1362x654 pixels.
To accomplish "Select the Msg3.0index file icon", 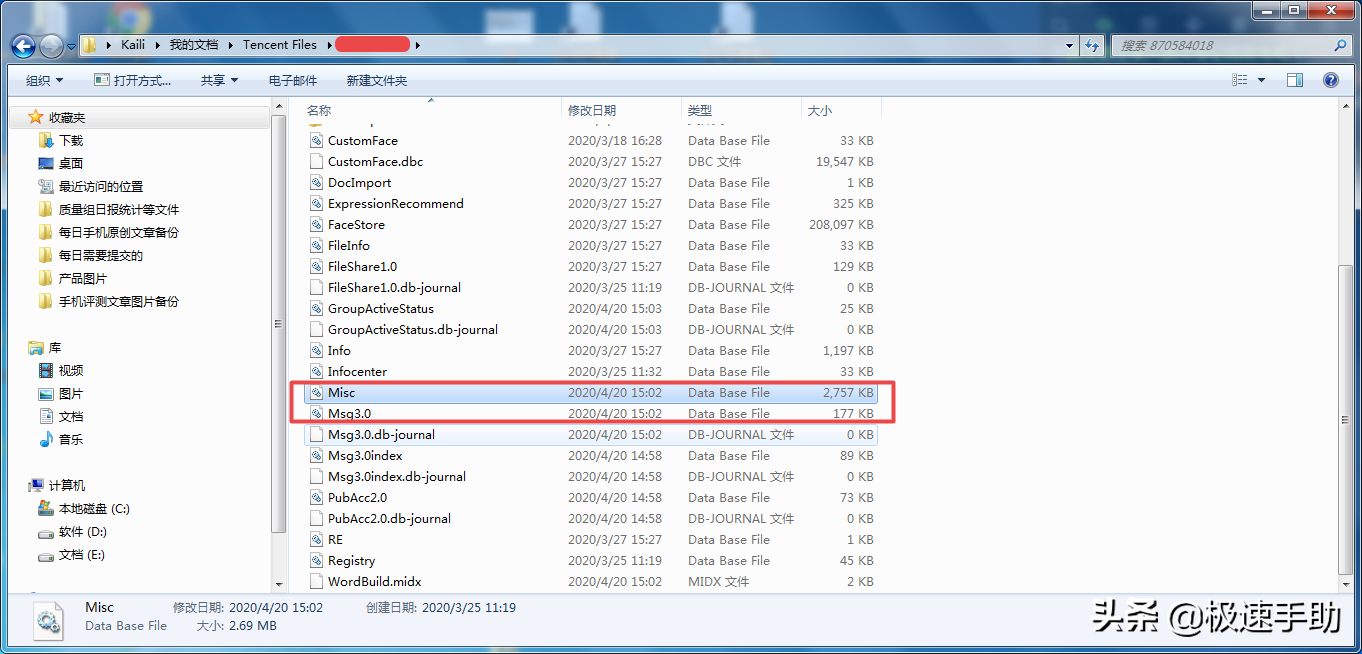I will [316, 456].
